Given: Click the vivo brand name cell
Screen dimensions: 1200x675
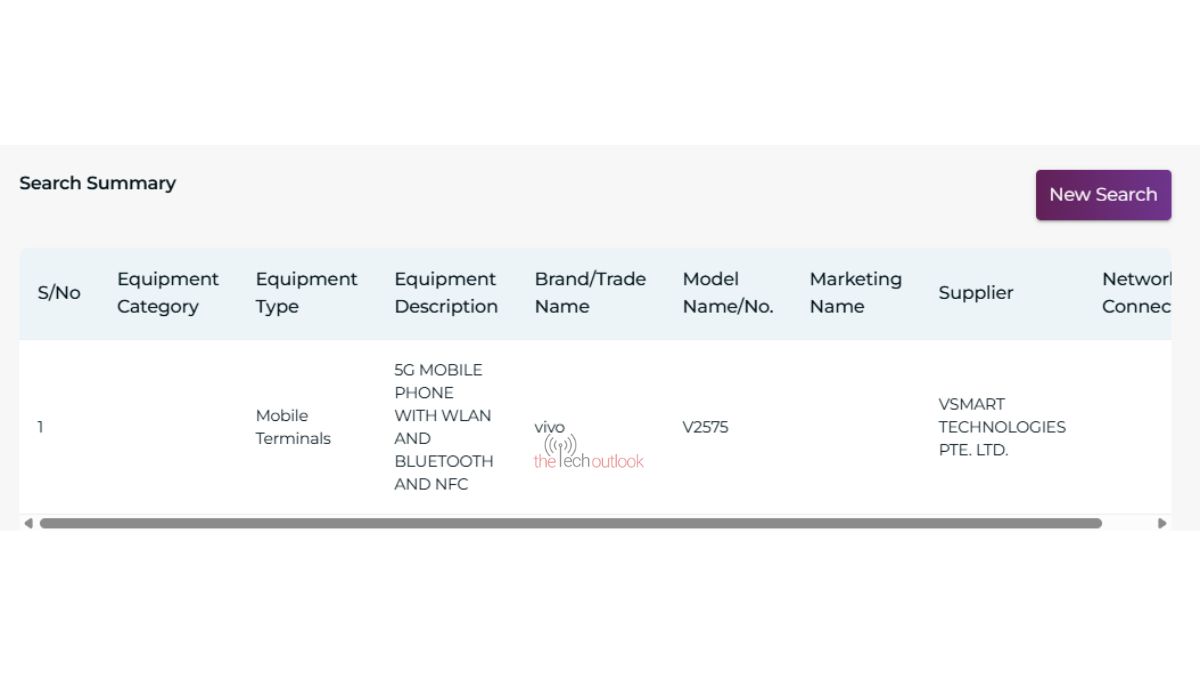Looking at the screenshot, I should (549, 427).
